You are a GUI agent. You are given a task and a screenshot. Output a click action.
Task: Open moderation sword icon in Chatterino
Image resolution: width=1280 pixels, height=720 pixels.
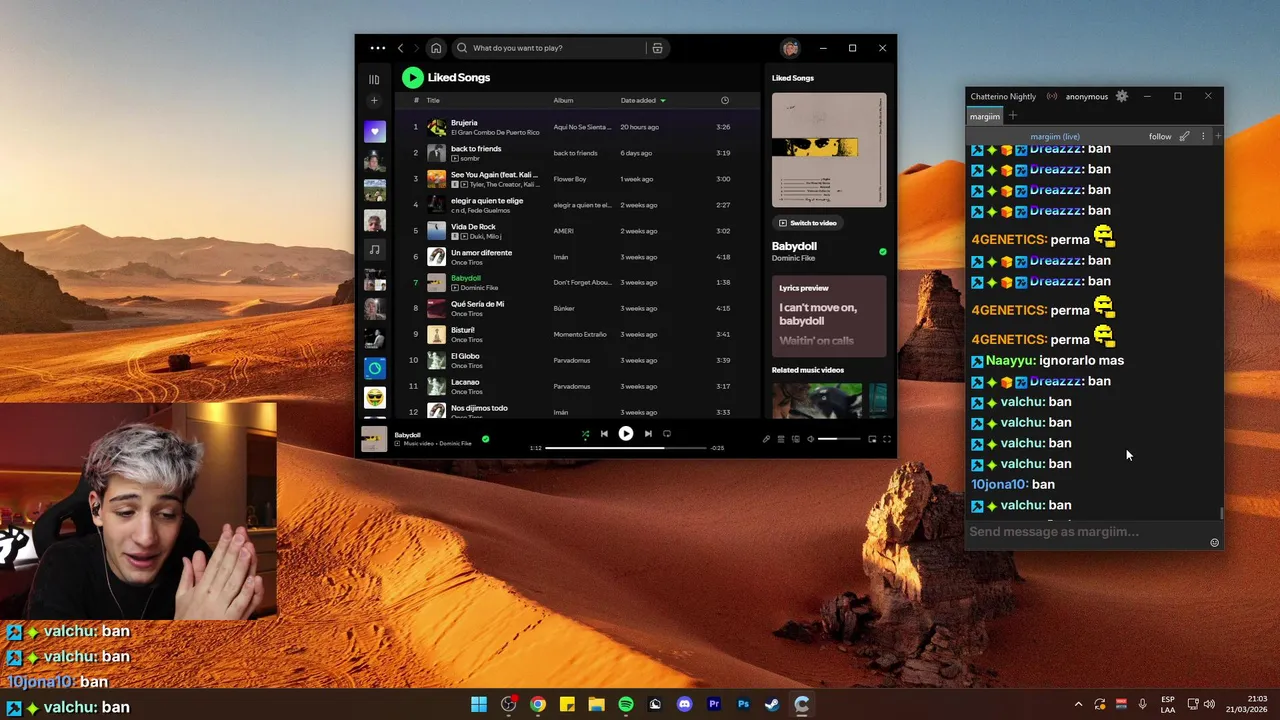[1185, 136]
